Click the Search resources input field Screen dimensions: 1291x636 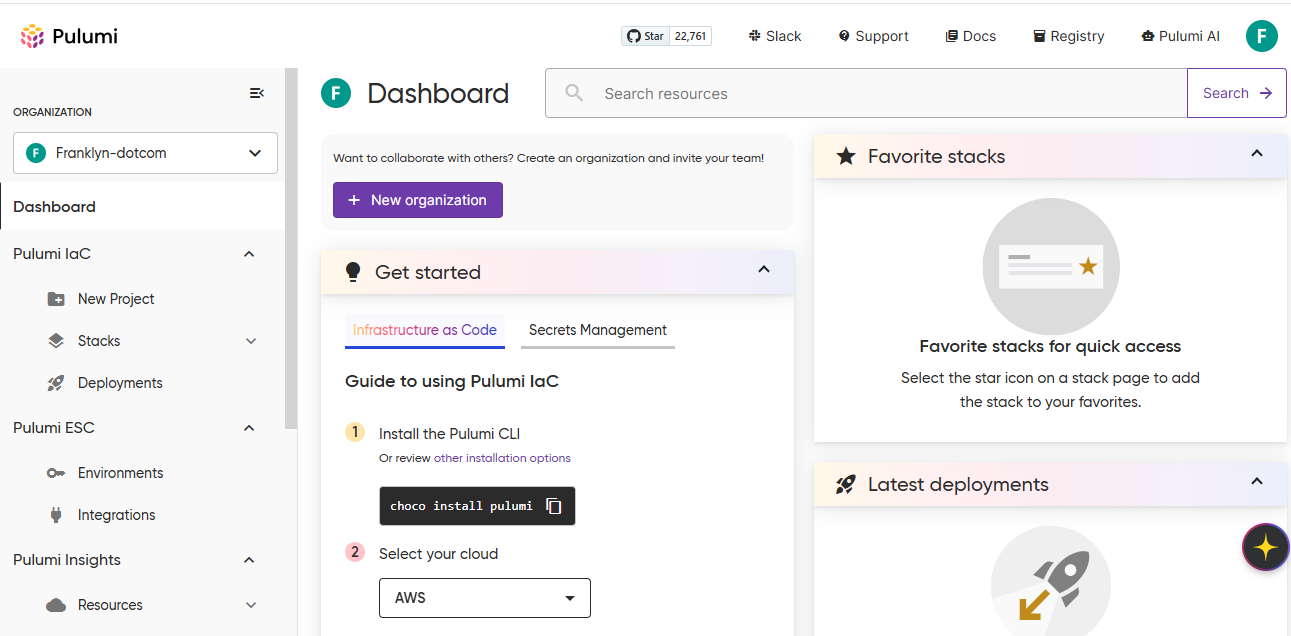pos(866,93)
